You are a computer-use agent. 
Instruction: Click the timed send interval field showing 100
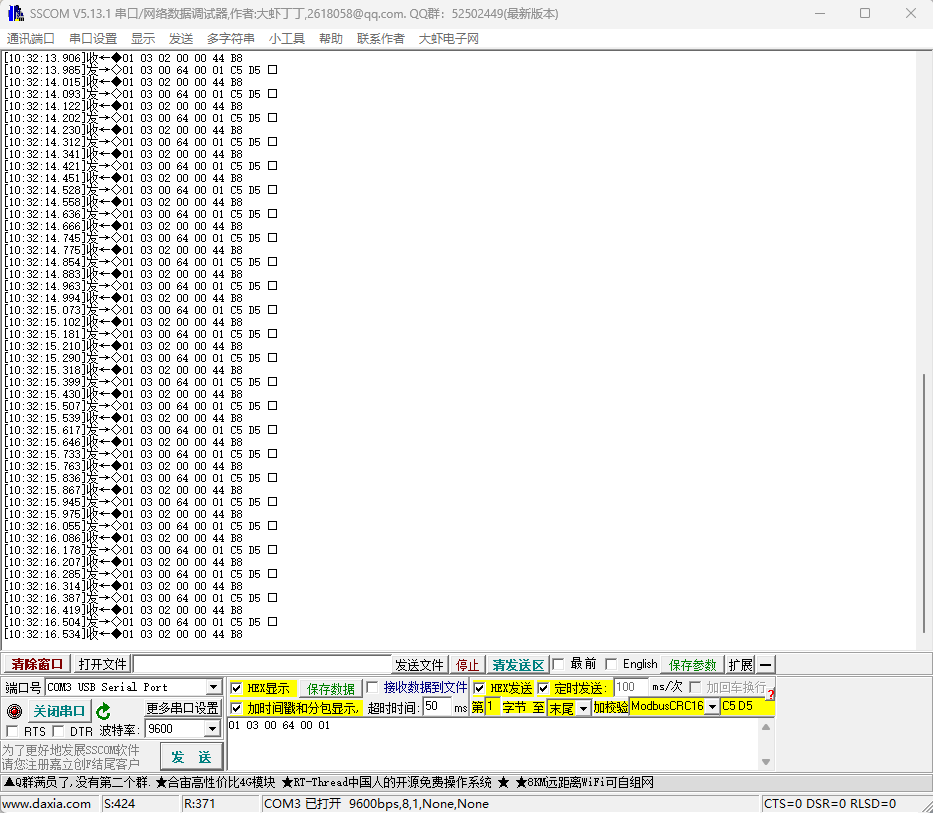coord(631,687)
